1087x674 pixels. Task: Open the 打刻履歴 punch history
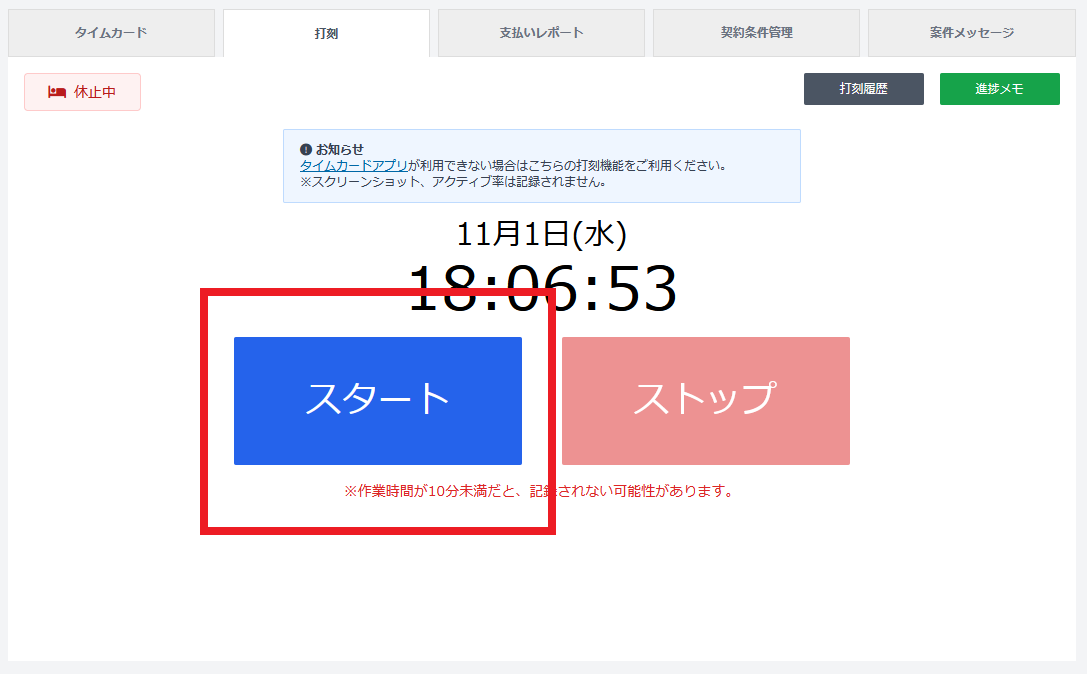[x=863, y=89]
